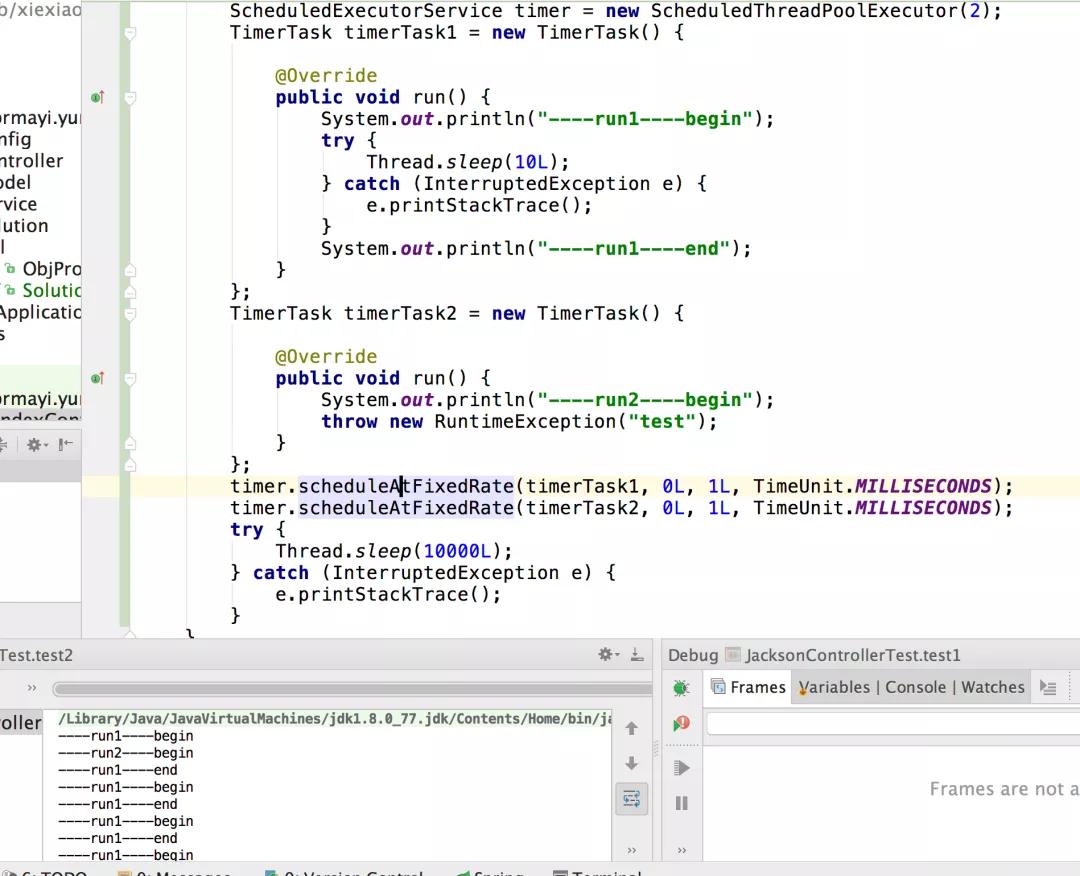Collapse timerTask2 anonymous class fold marker
The width and height of the screenshot is (1080, 876).
[129, 314]
